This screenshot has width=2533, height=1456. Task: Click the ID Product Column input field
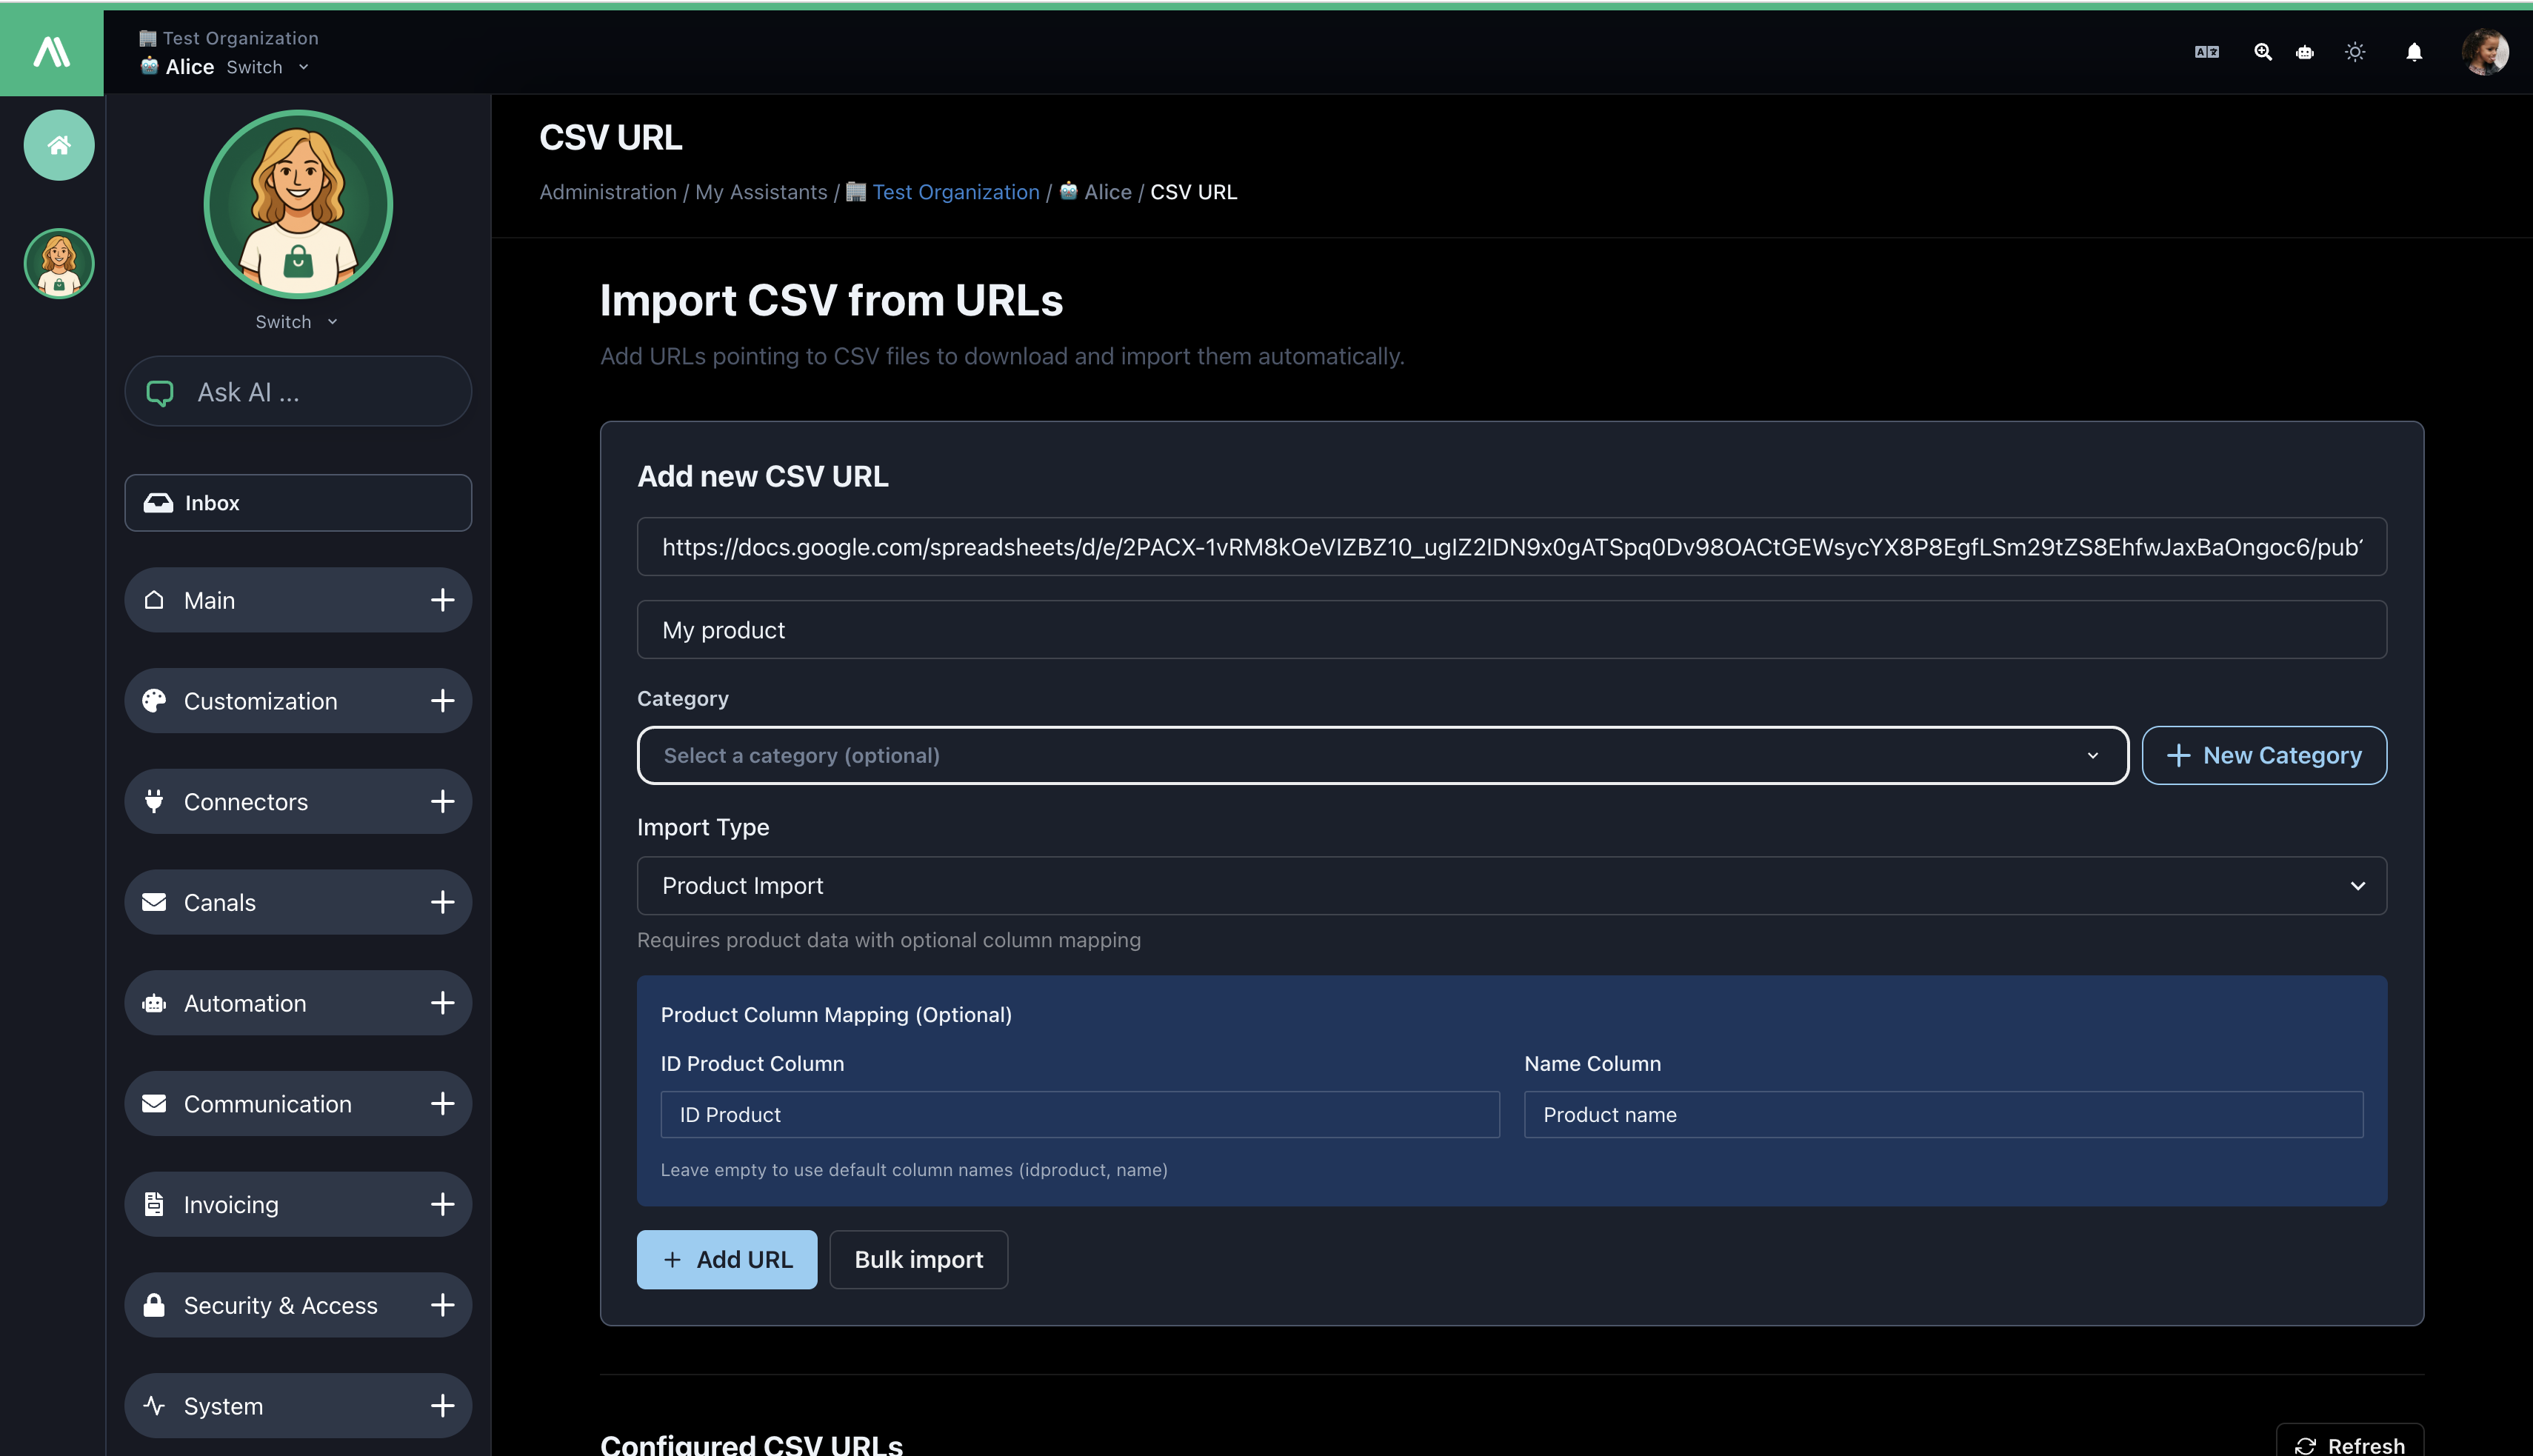pos(1079,1114)
